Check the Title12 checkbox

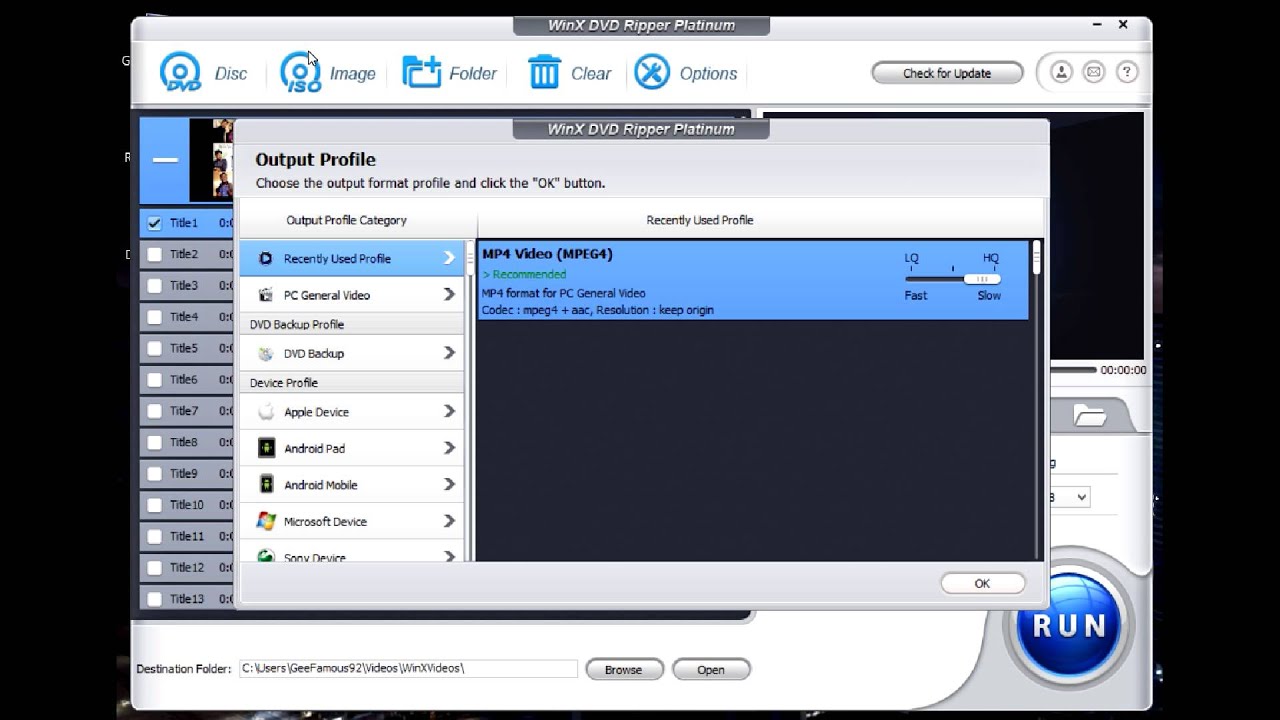point(154,567)
